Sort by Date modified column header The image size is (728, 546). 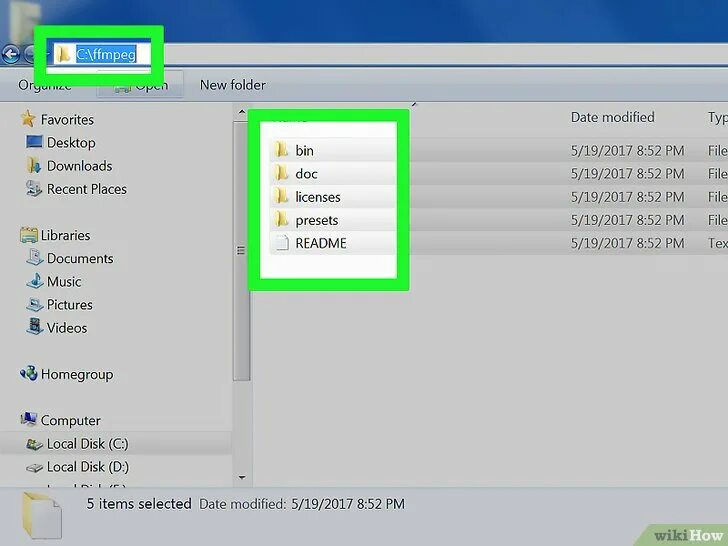click(x=612, y=117)
